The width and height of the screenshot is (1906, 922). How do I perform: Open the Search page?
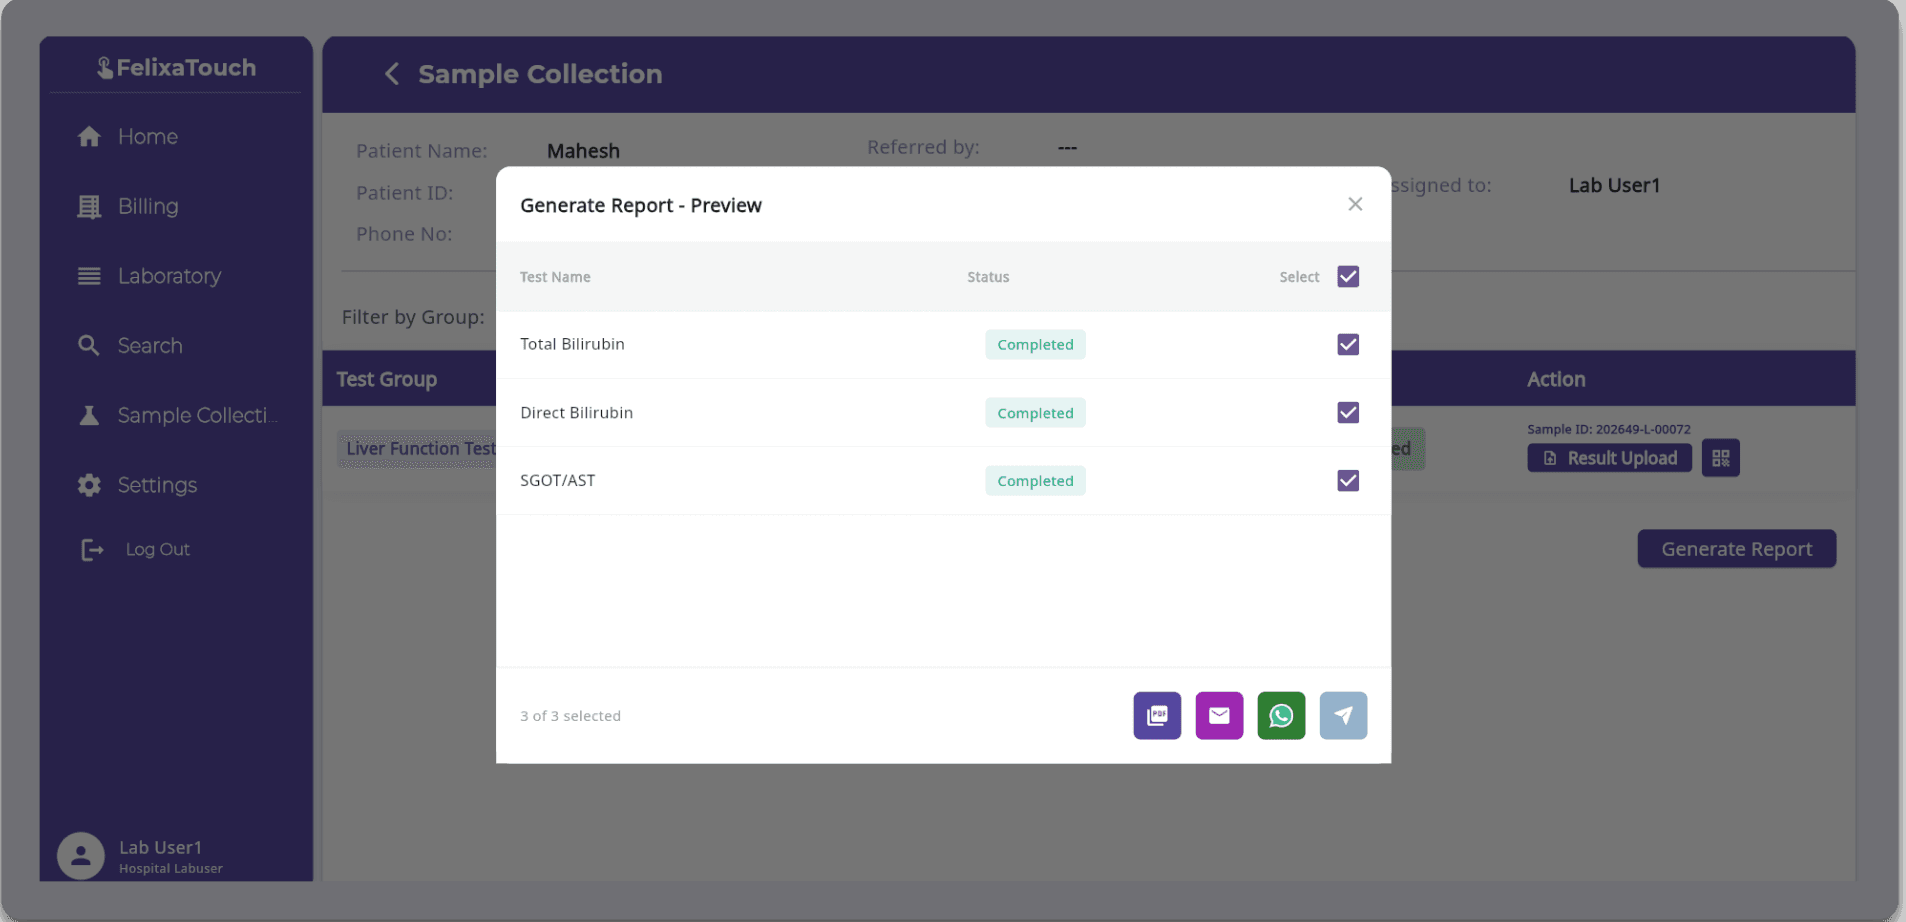click(x=150, y=346)
